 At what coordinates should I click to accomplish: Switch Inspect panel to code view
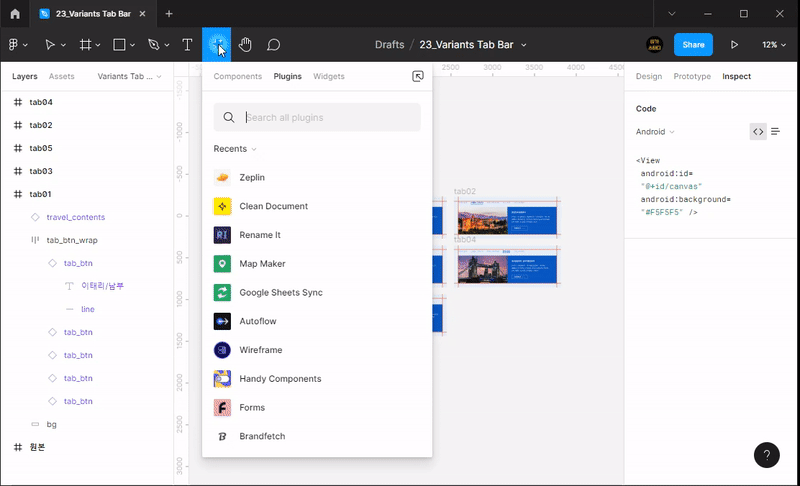758,132
